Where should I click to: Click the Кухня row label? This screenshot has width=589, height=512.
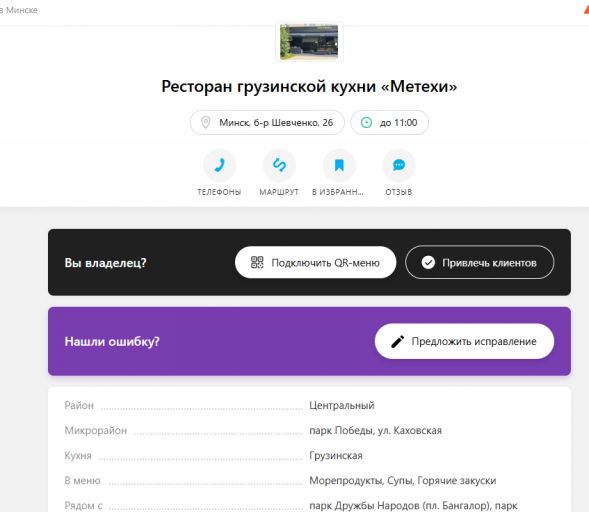(x=78, y=456)
